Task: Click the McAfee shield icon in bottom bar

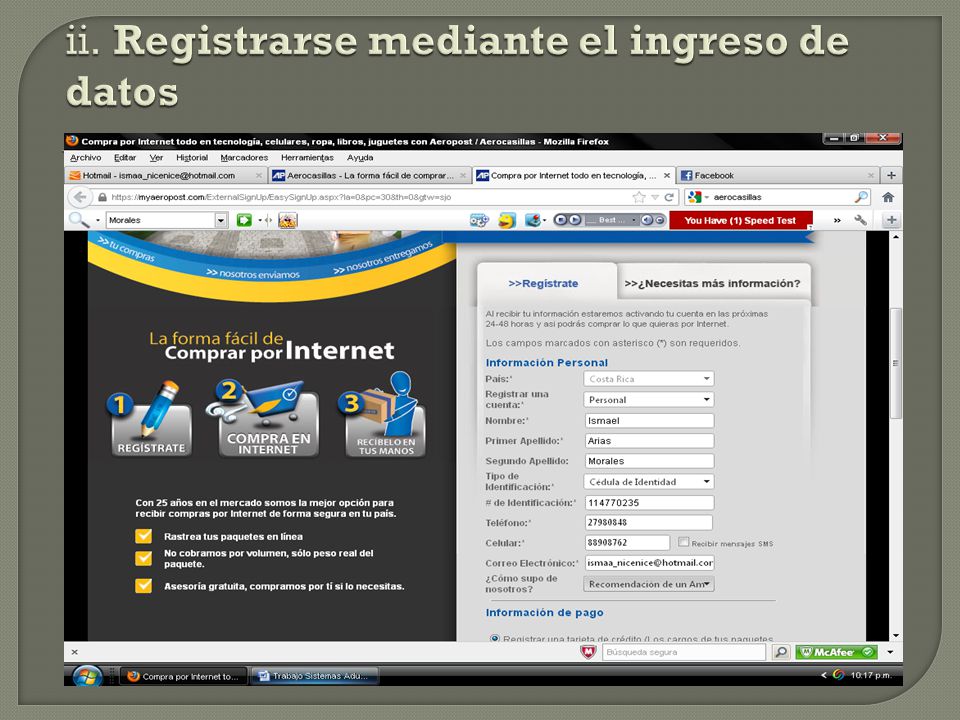Action: (x=588, y=653)
